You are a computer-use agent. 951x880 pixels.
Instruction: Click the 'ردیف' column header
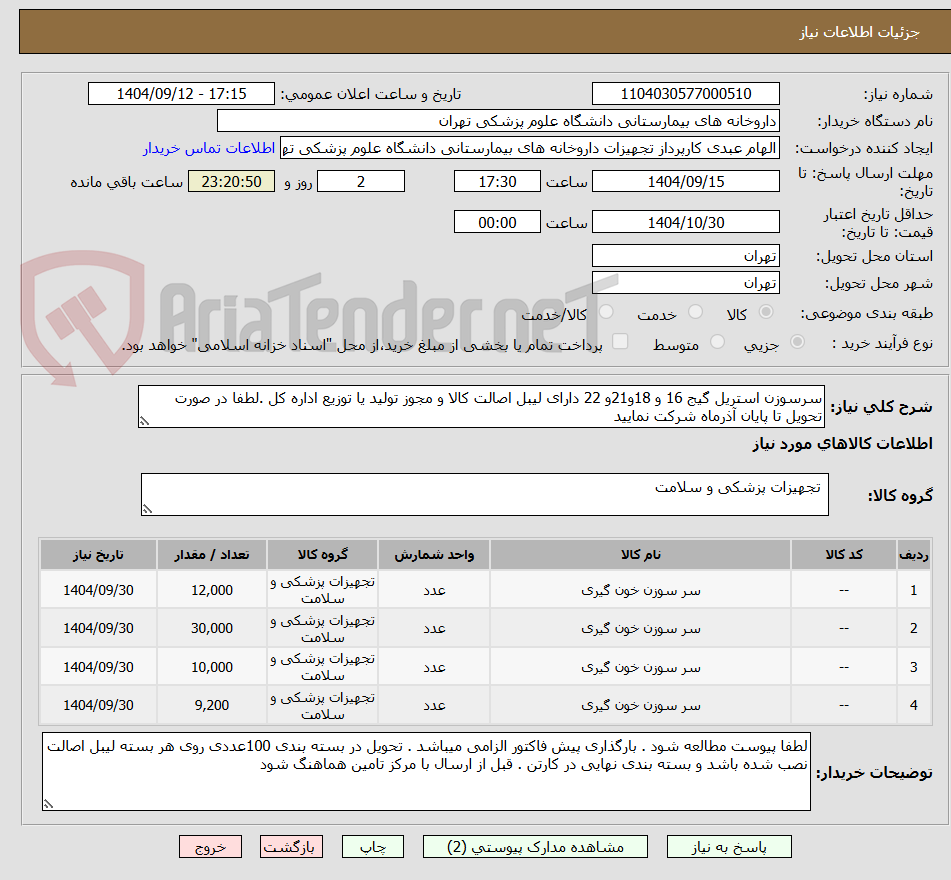coord(913,554)
